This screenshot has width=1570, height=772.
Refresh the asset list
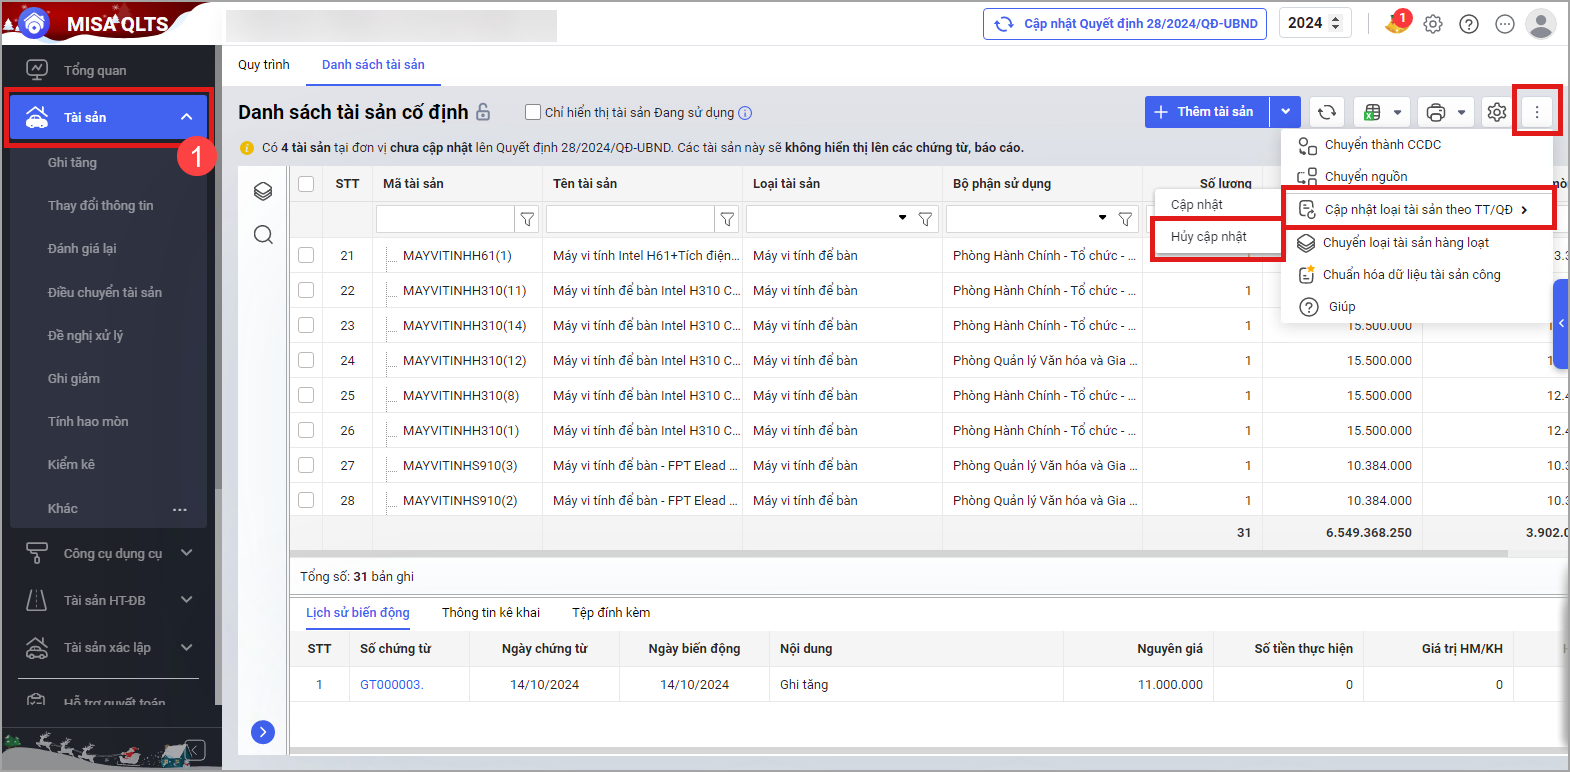click(x=1327, y=112)
